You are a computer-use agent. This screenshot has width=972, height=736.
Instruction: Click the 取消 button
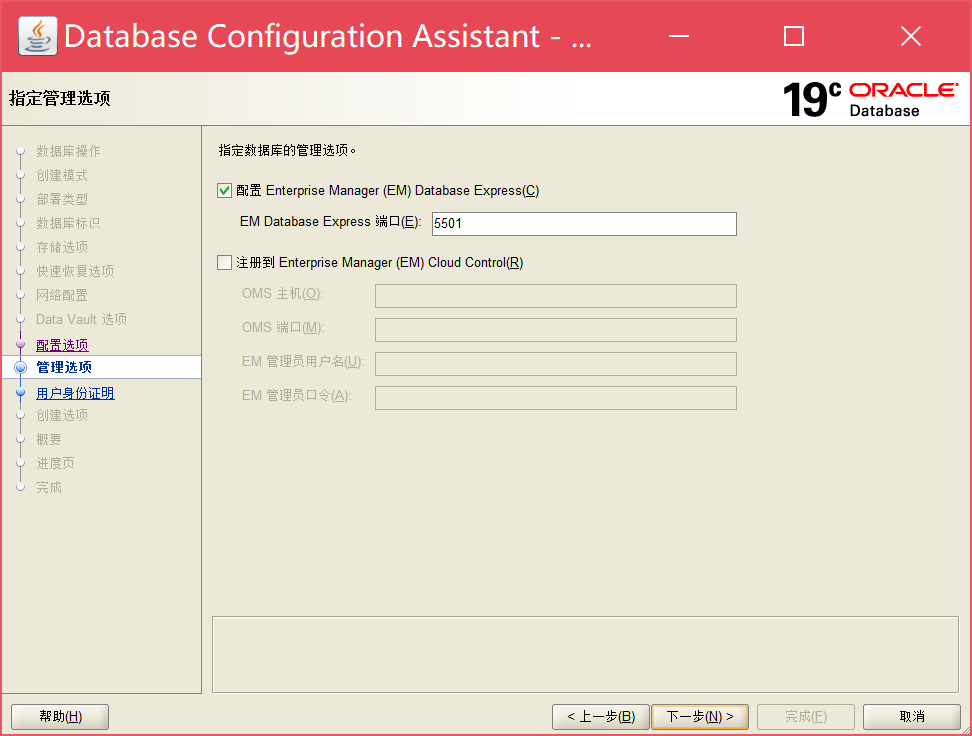(x=911, y=716)
